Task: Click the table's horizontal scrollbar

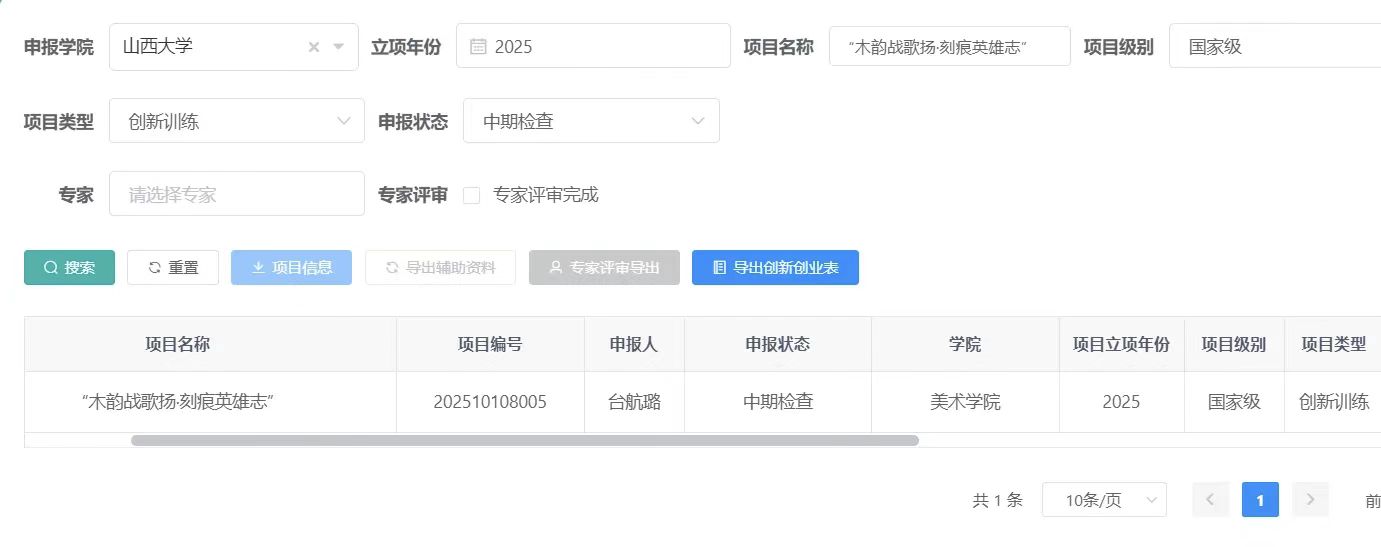Action: point(525,440)
